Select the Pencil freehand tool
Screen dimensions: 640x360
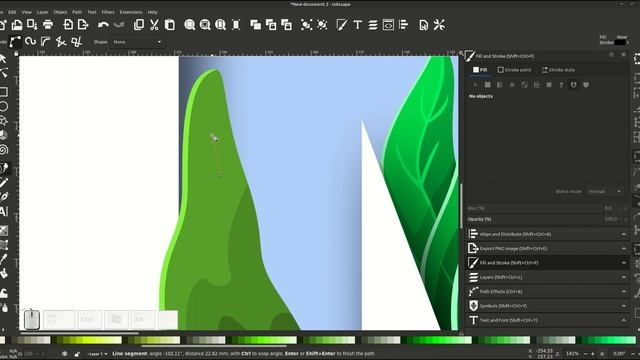(x=3, y=182)
